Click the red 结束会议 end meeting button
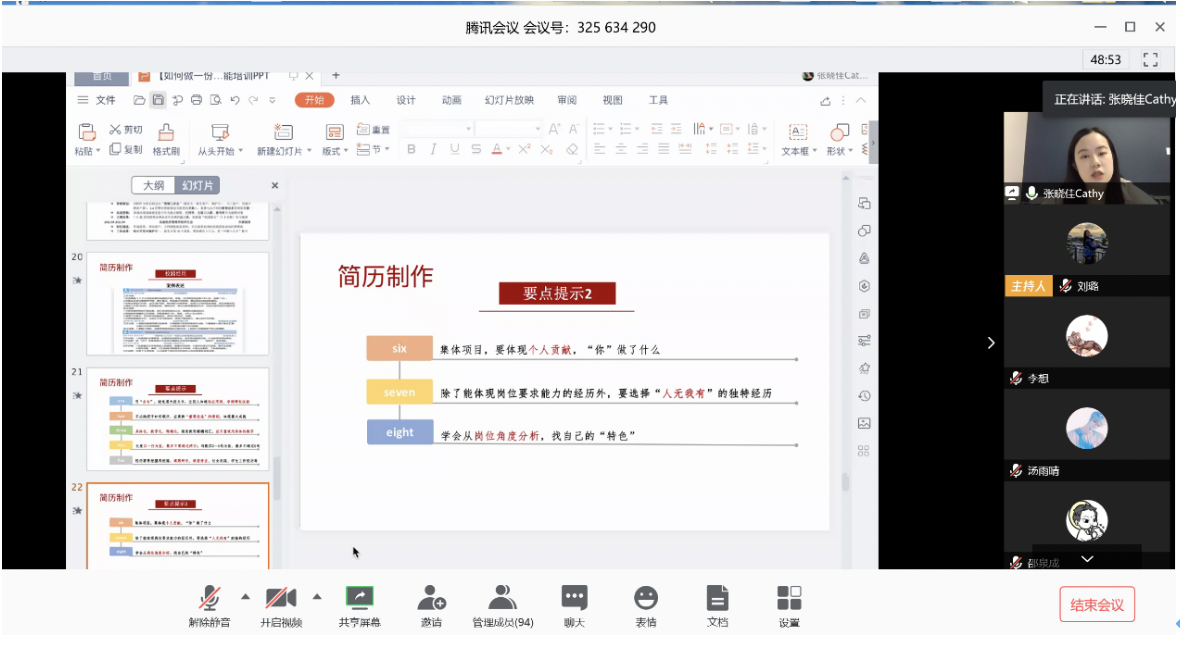The width and height of the screenshot is (1180, 654). [1097, 605]
